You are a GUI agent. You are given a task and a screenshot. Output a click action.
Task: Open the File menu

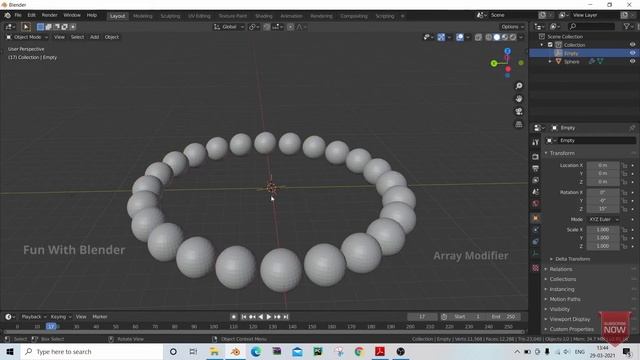tap(18, 16)
